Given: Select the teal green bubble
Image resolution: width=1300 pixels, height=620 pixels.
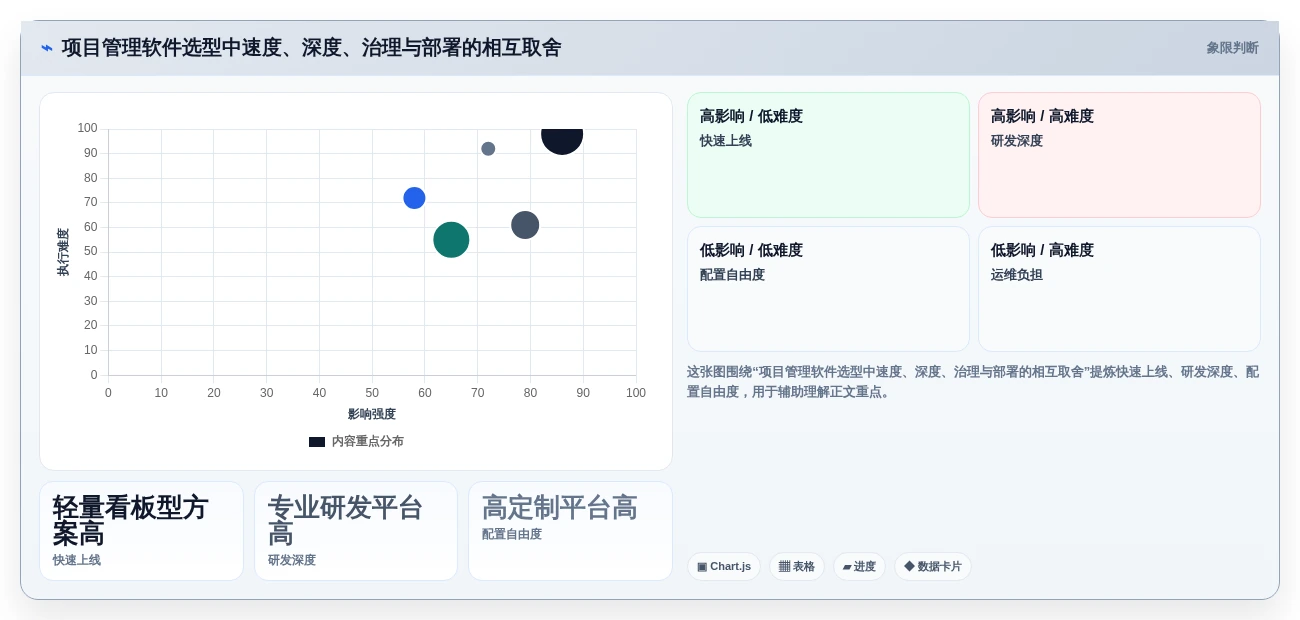Looking at the screenshot, I should point(451,240).
